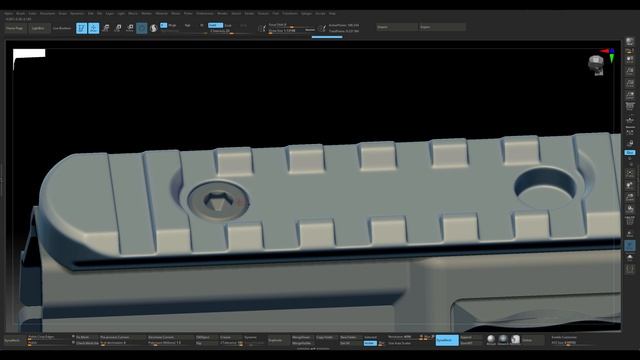The image size is (640, 360).
Task: Select the first material sphere at bottom
Action: (x=491, y=339)
